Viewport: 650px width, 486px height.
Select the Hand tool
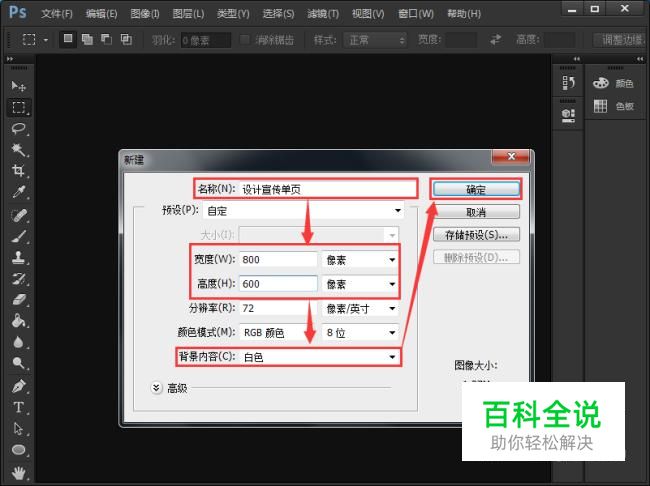tap(18, 472)
